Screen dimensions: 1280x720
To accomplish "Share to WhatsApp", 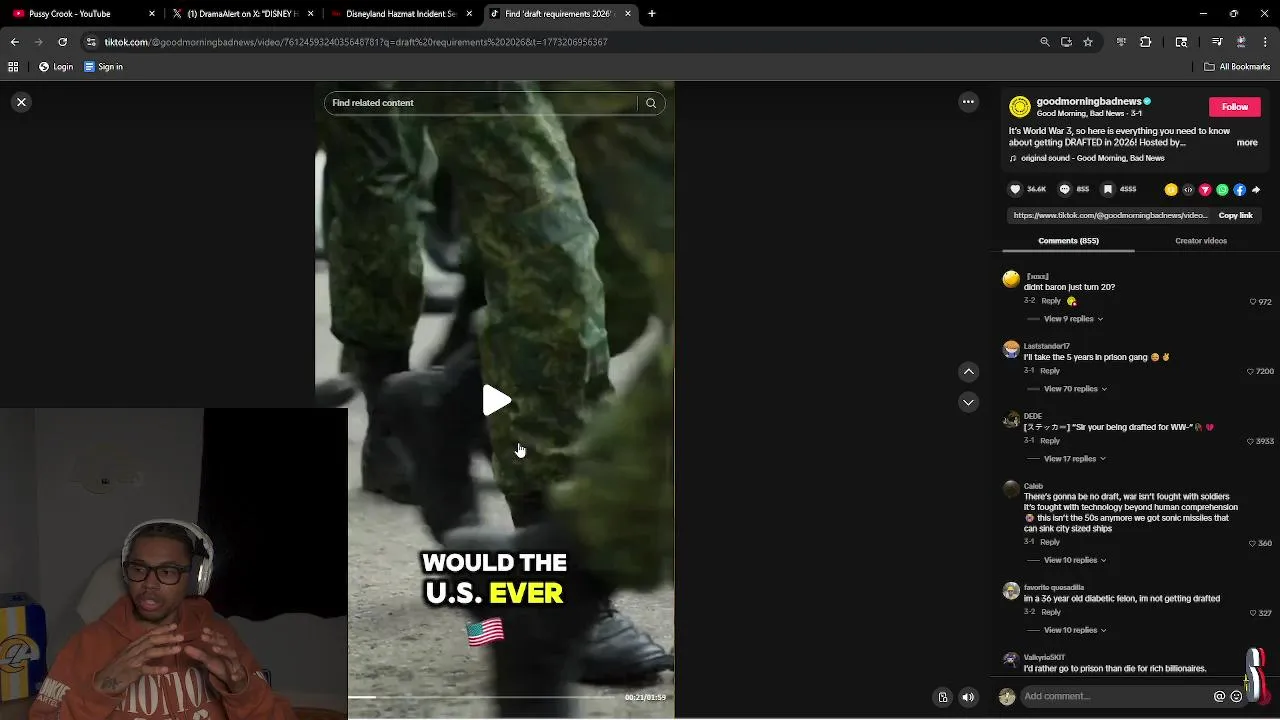I will click(x=1222, y=190).
